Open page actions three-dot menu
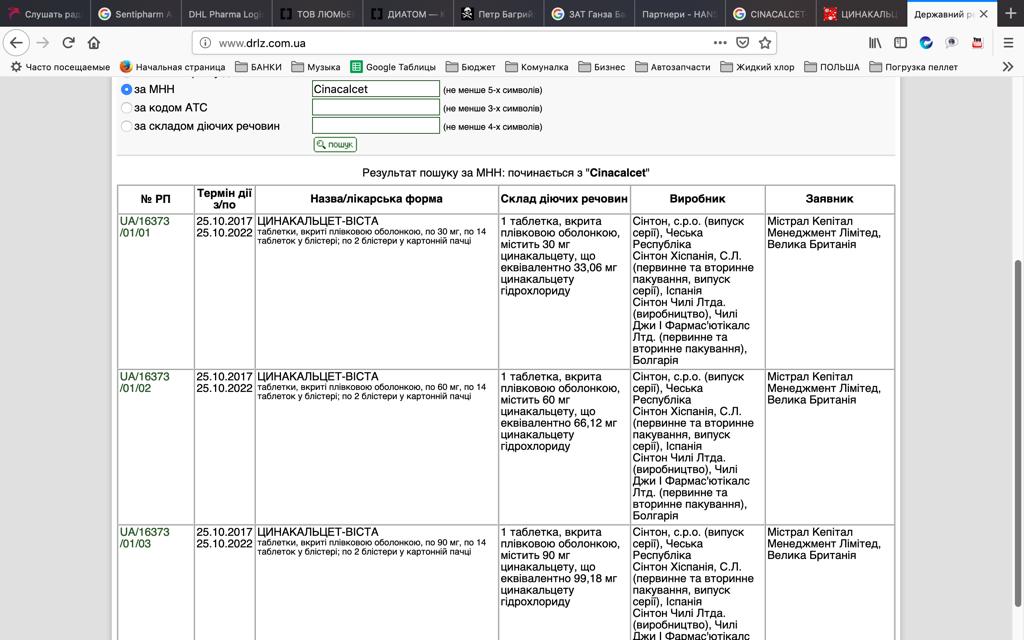 coord(720,43)
